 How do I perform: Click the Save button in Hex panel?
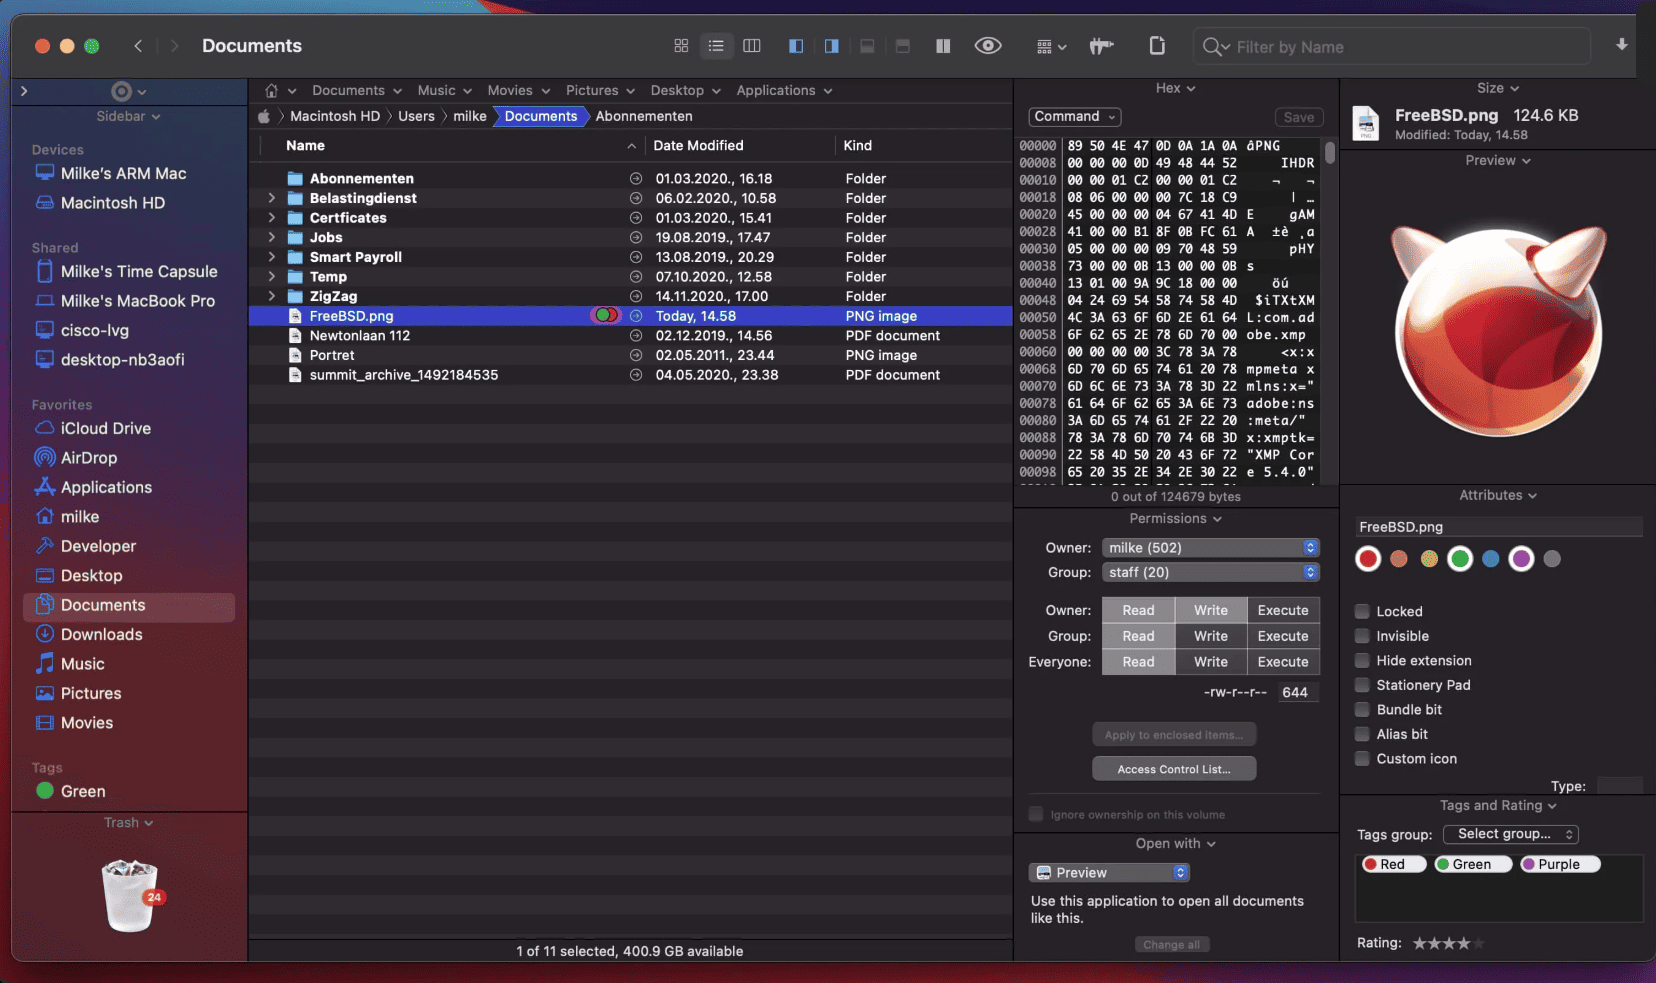pos(1299,117)
